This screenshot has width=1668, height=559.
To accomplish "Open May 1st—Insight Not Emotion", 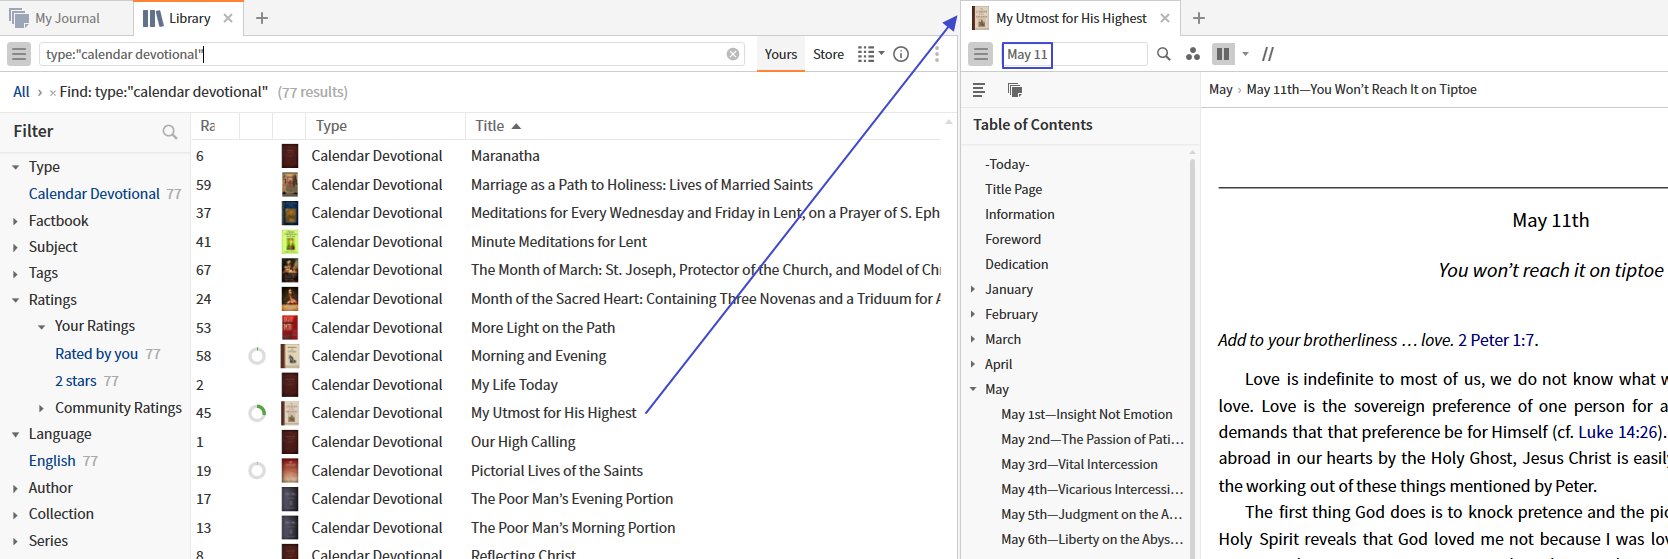I will tap(1086, 414).
